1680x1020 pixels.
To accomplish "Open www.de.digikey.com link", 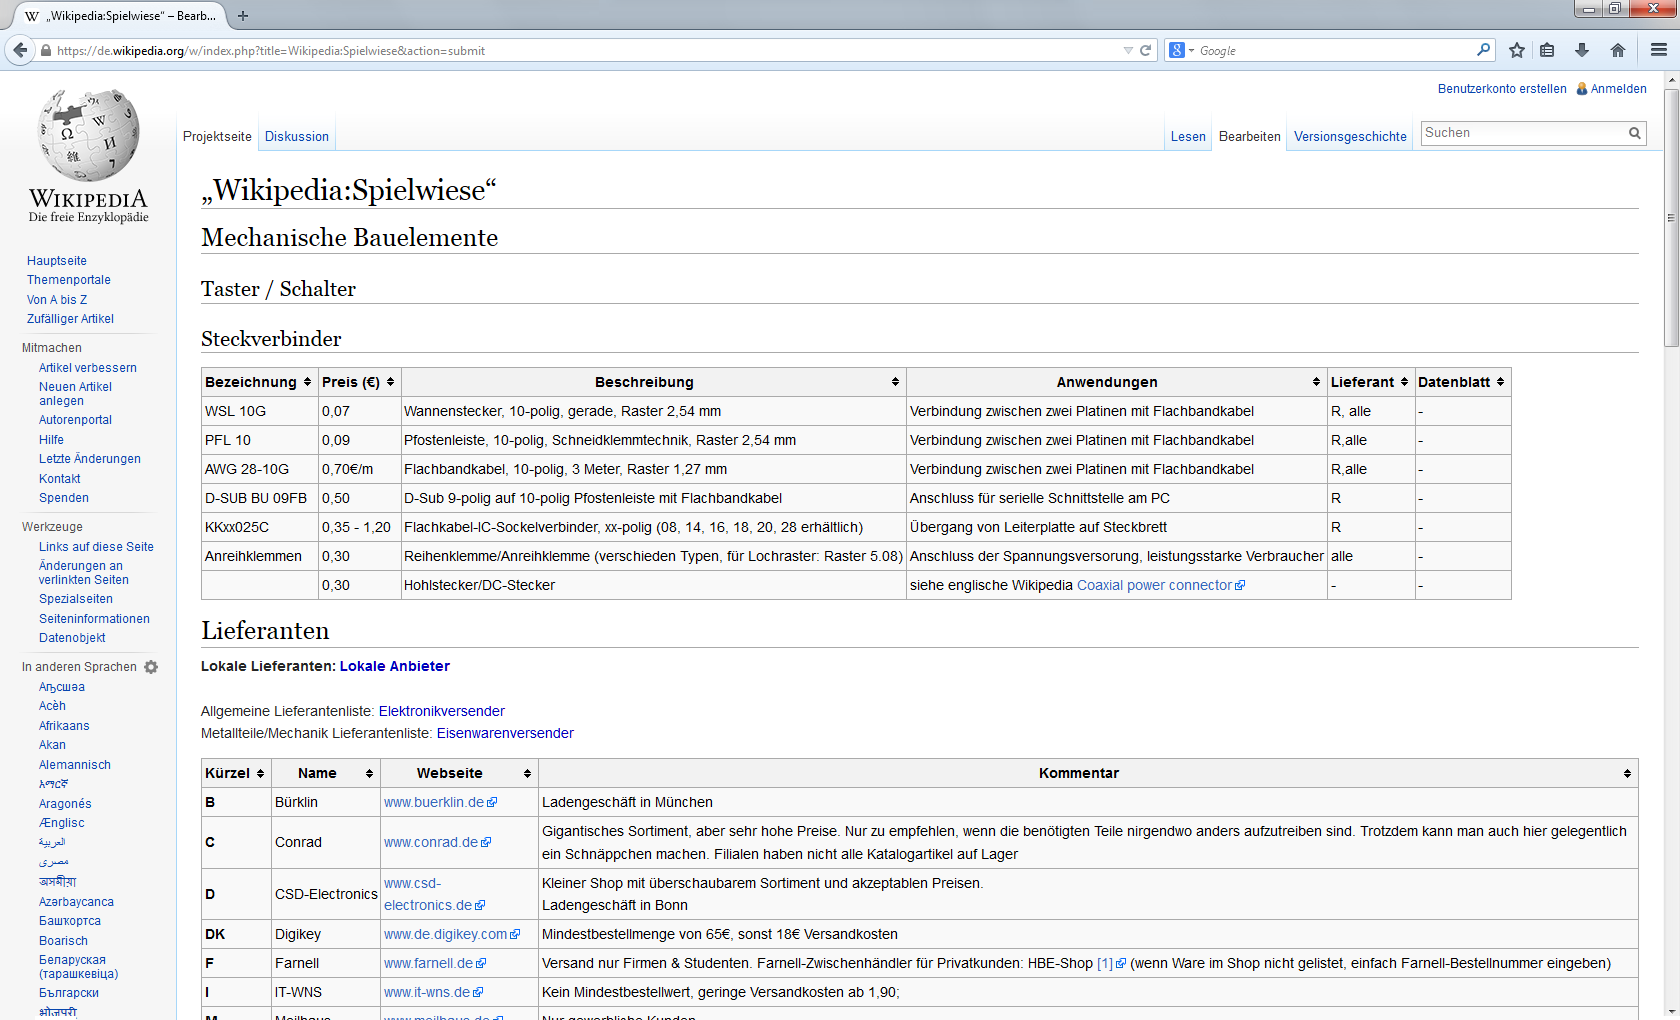I will [452, 934].
